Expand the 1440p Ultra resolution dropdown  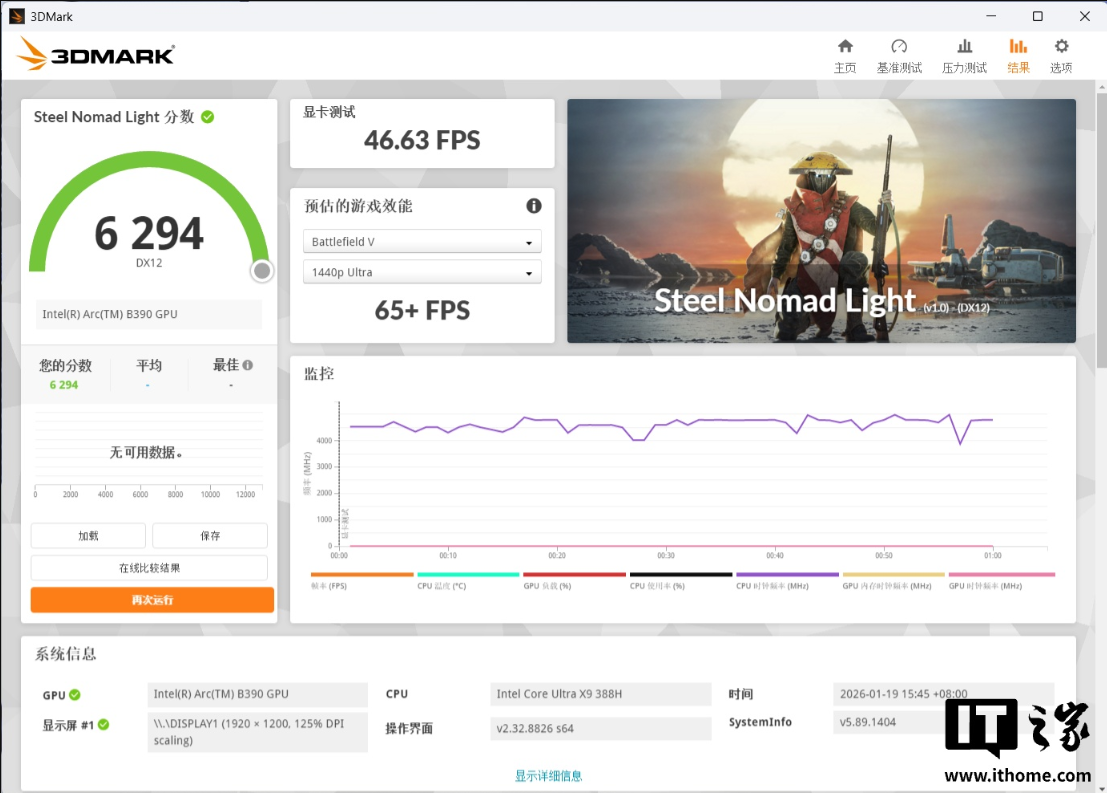point(422,272)
